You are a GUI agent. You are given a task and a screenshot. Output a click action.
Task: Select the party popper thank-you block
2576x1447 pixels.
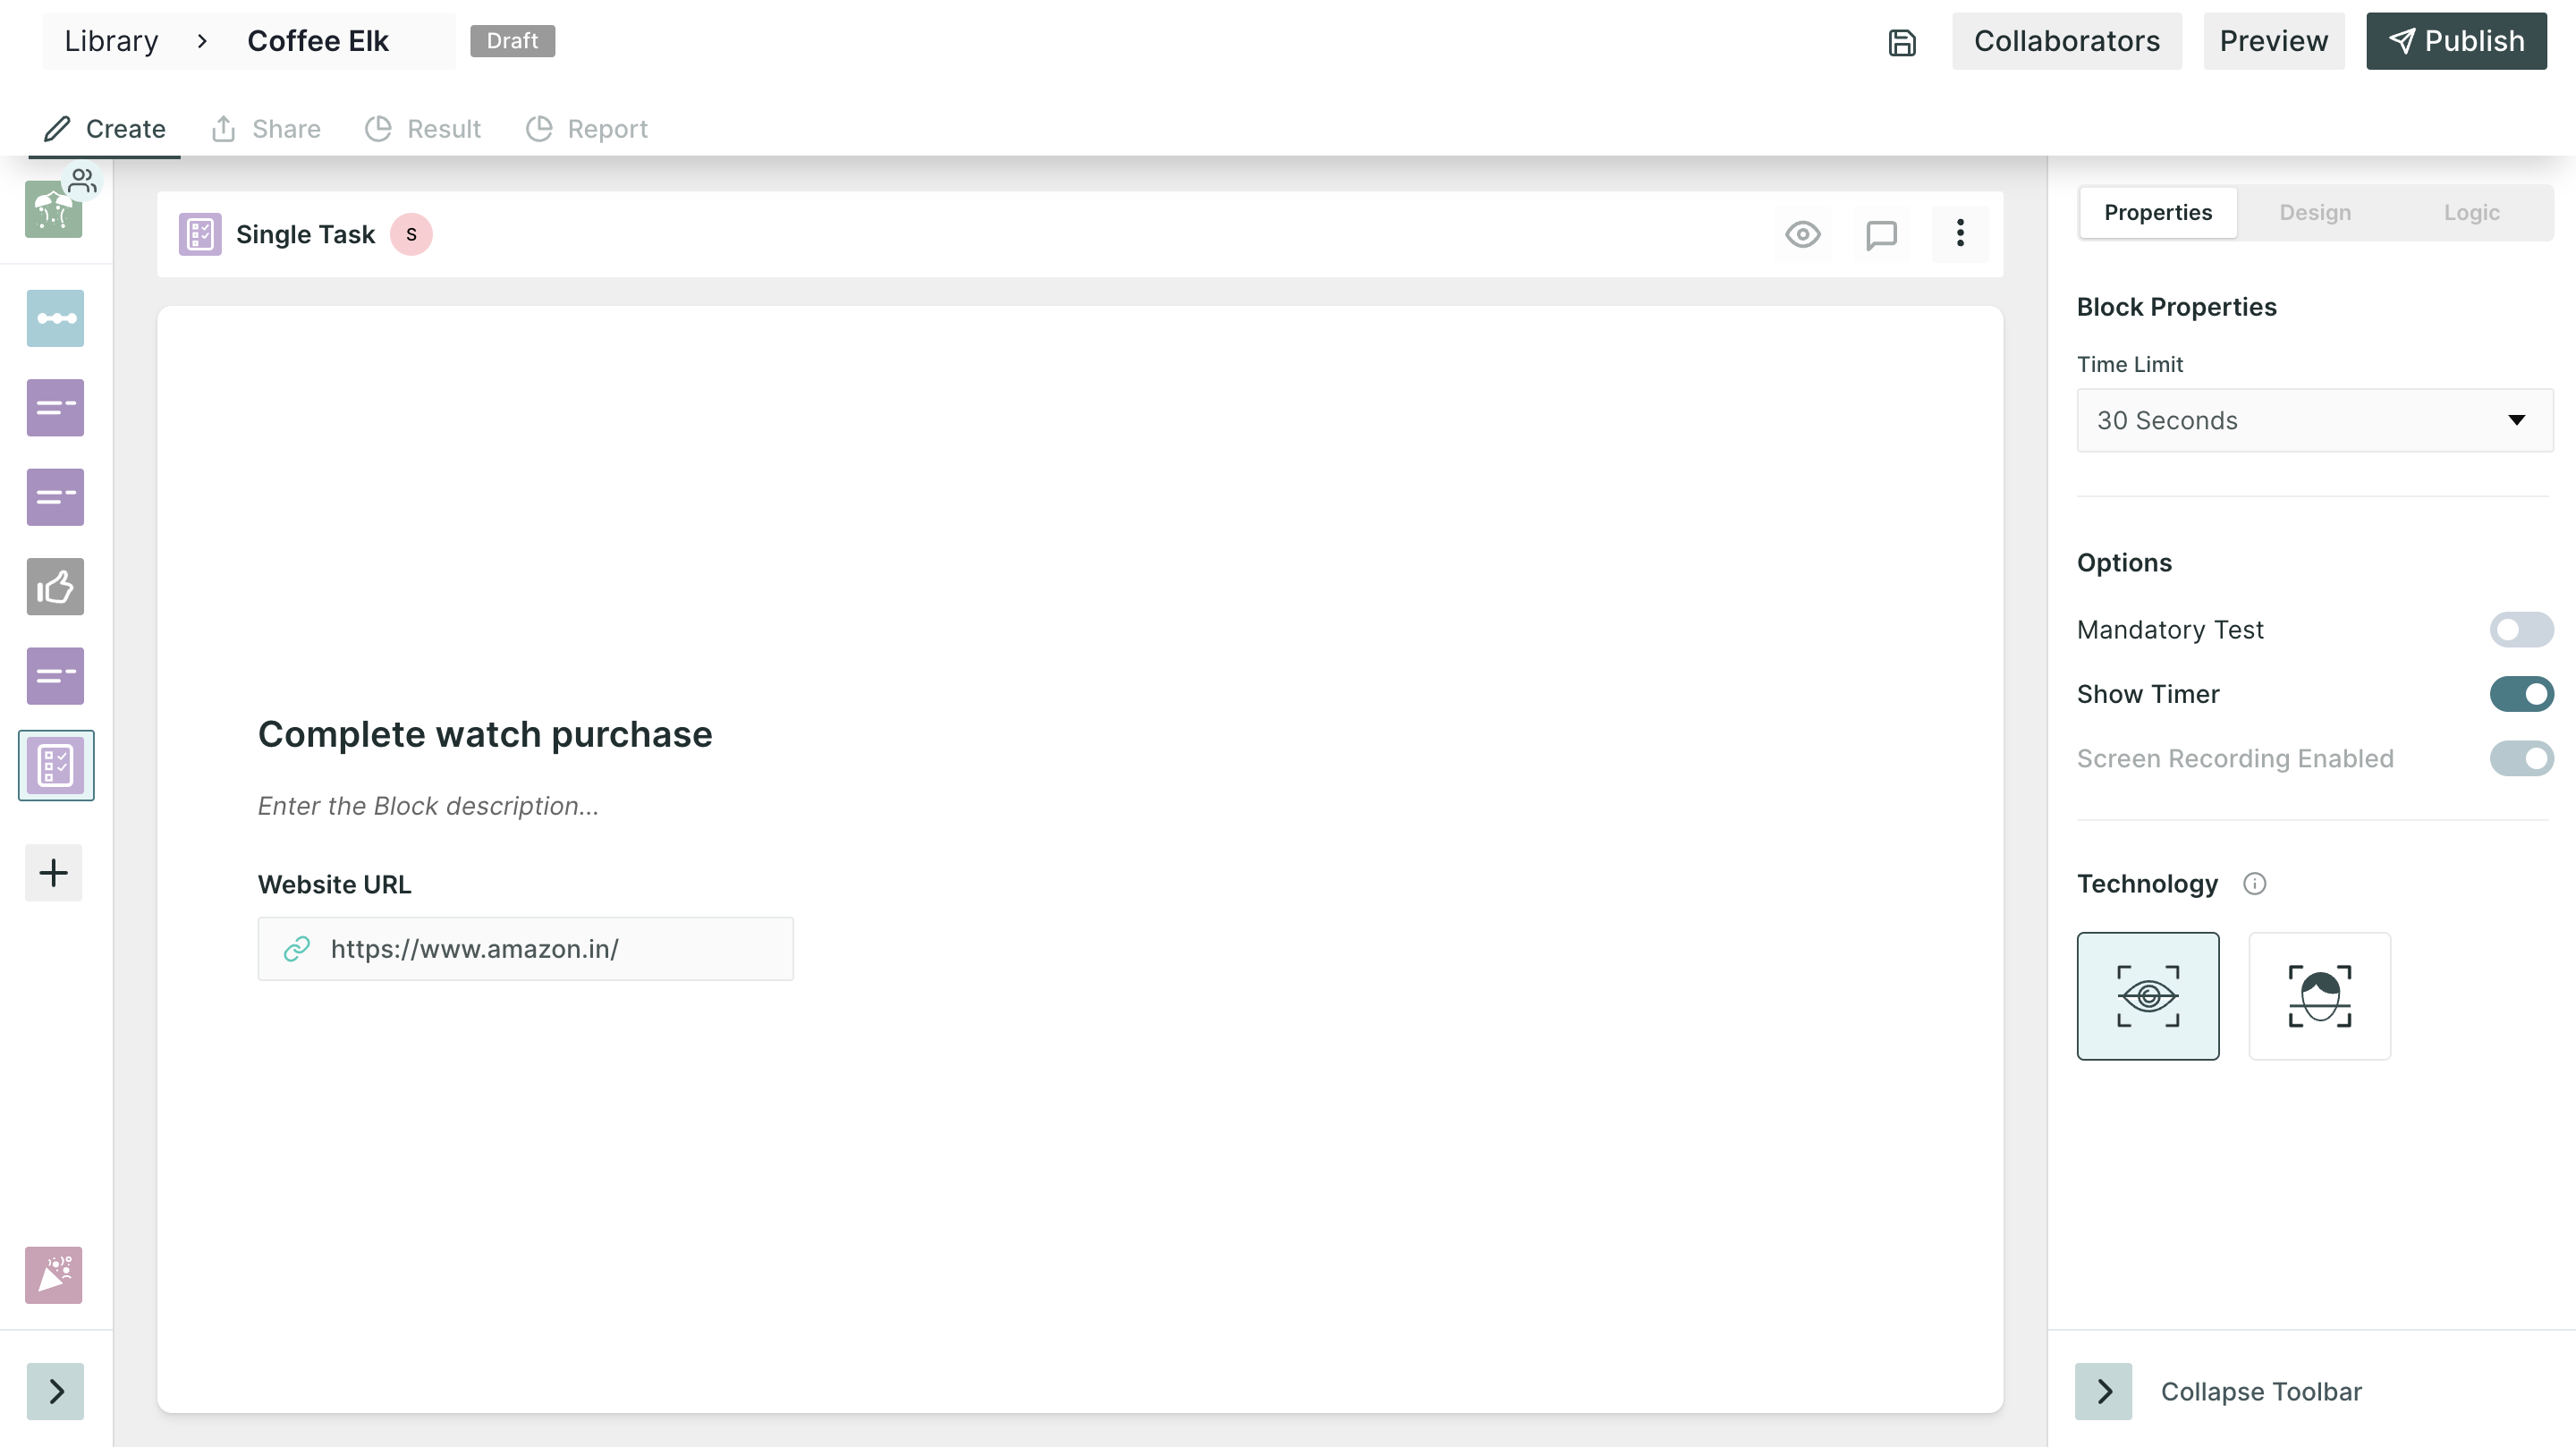coord(53,1275)
